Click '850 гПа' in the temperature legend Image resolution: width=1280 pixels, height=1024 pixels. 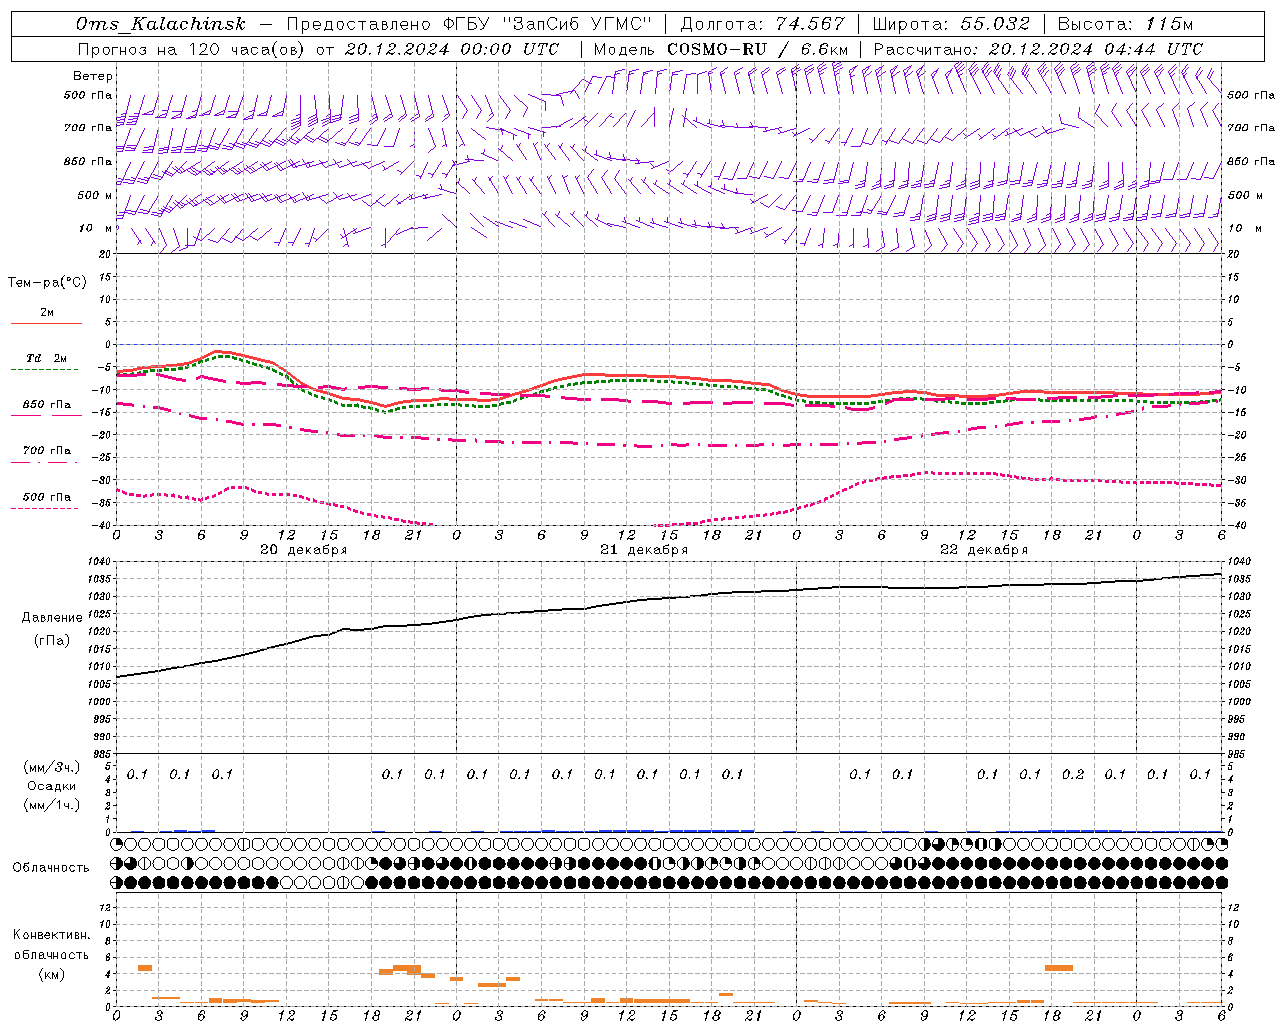pyautogui.click(x=47, y=405)
